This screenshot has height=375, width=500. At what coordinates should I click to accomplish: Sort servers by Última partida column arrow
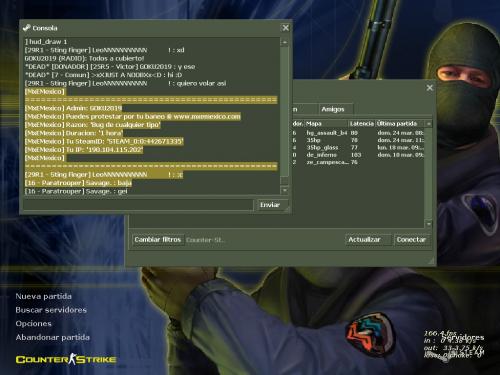tap(428, 124)
